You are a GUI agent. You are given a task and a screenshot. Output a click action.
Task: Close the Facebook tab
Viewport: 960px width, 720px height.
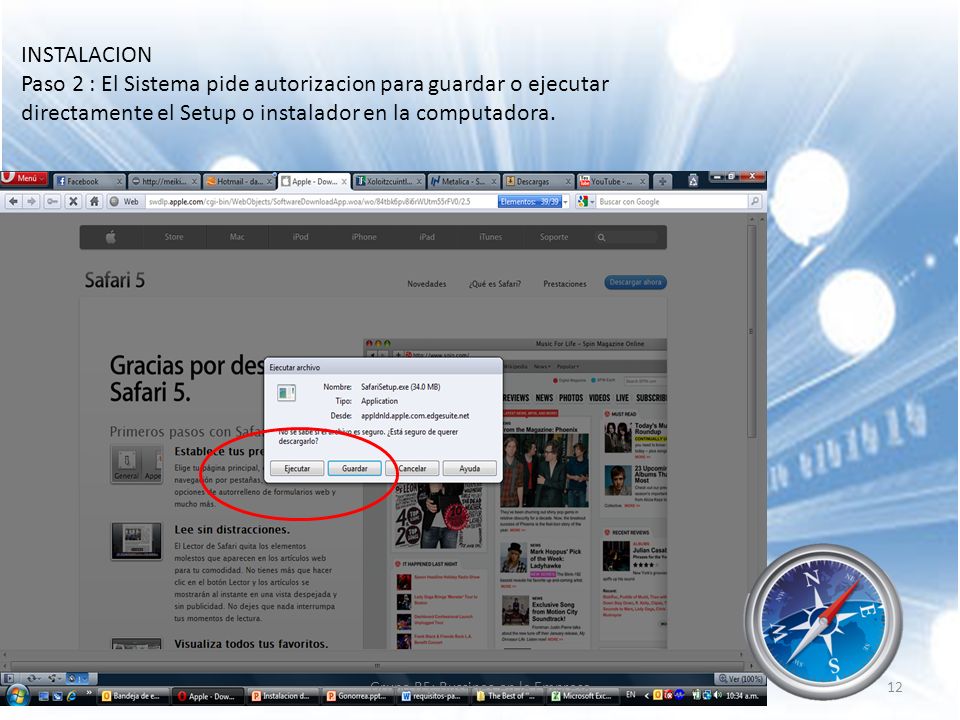point(119,182)
